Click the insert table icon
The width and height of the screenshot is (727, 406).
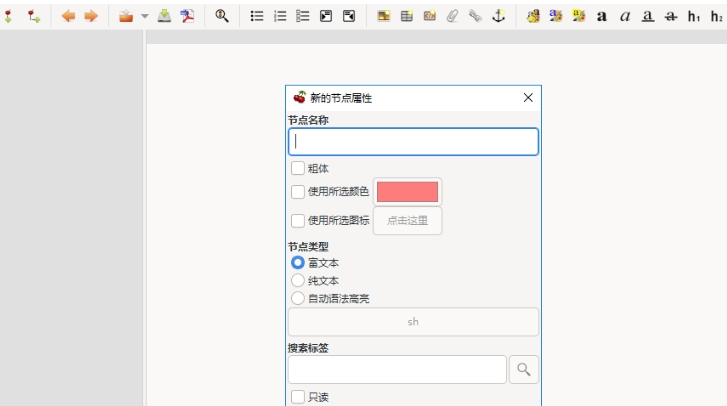pyautogui.click(x=407, y=16)
